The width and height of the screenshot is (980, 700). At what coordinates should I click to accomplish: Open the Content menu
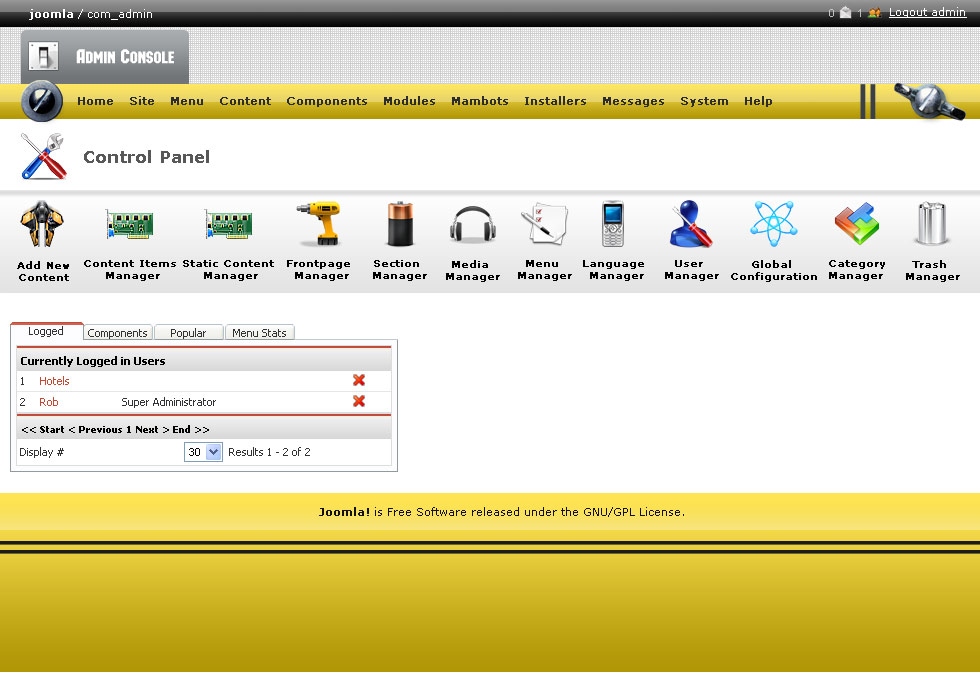pos(245,101)
